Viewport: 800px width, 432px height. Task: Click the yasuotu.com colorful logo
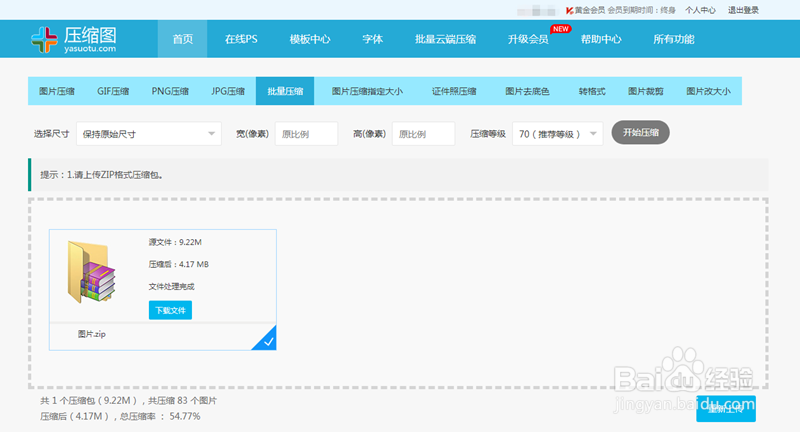click(x=74, y=39)
